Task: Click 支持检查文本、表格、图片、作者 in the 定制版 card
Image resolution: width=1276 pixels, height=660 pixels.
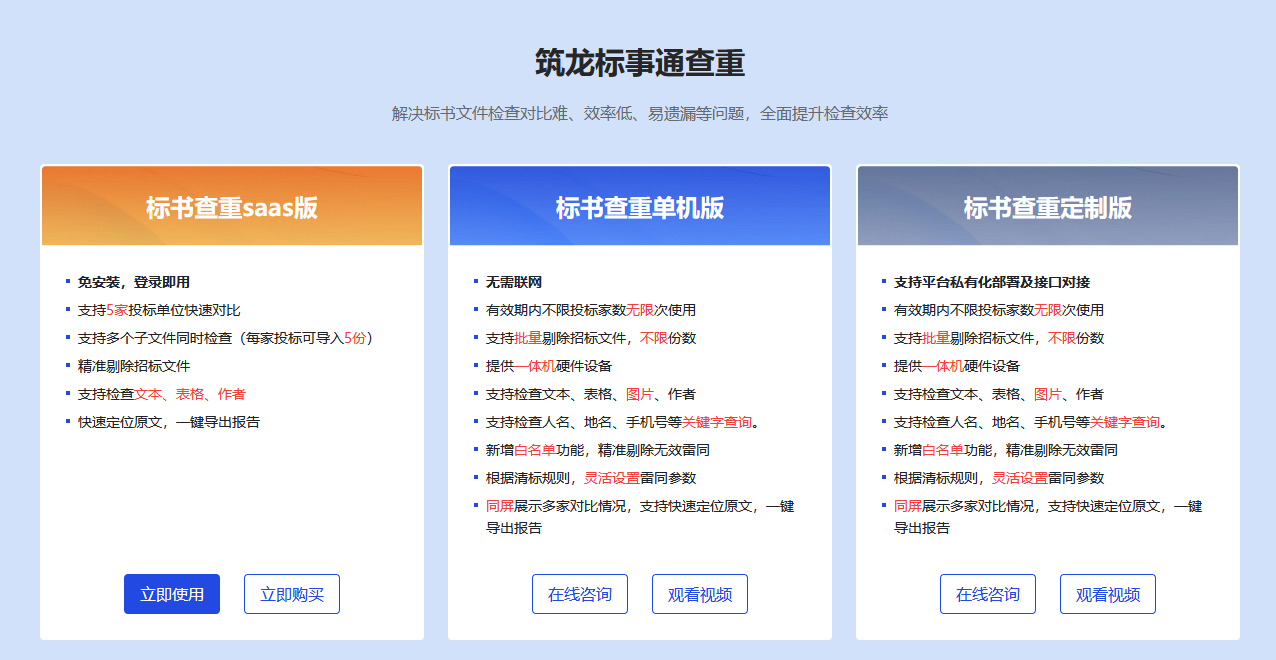Action: [999, 394]
